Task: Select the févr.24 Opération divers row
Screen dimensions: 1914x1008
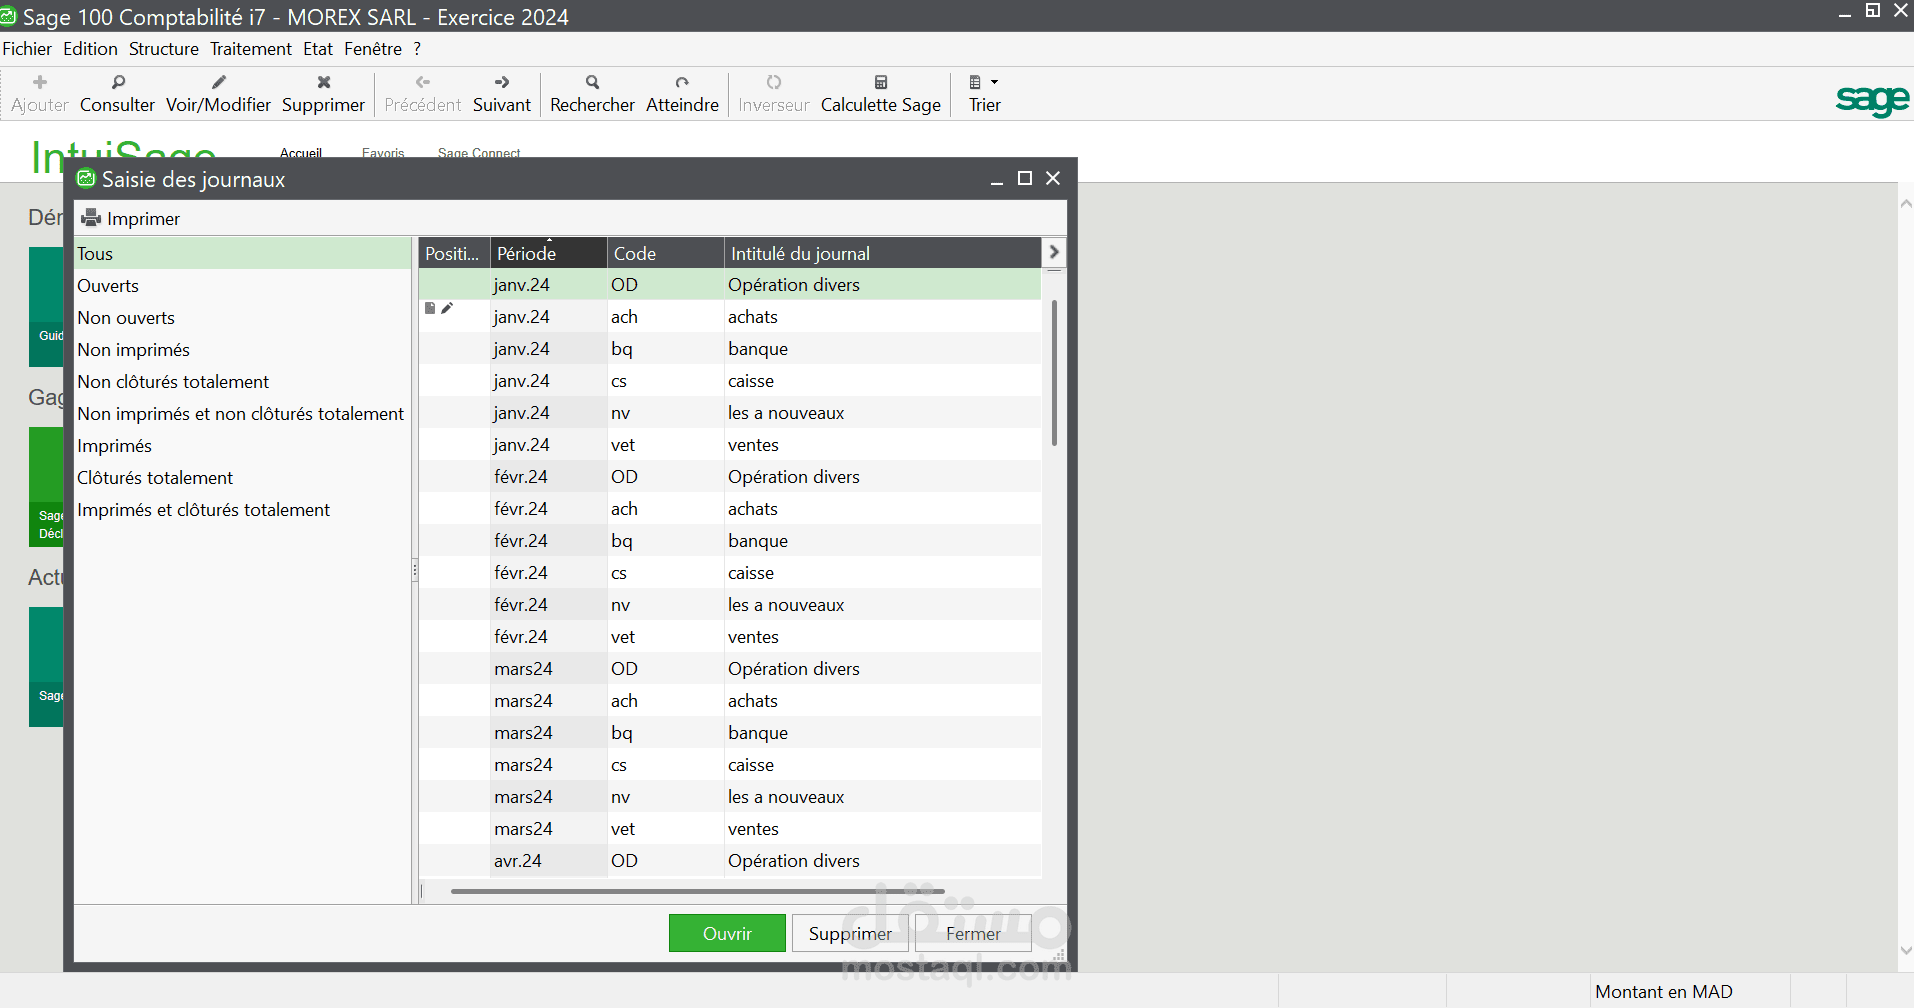Action: point(730,477)
